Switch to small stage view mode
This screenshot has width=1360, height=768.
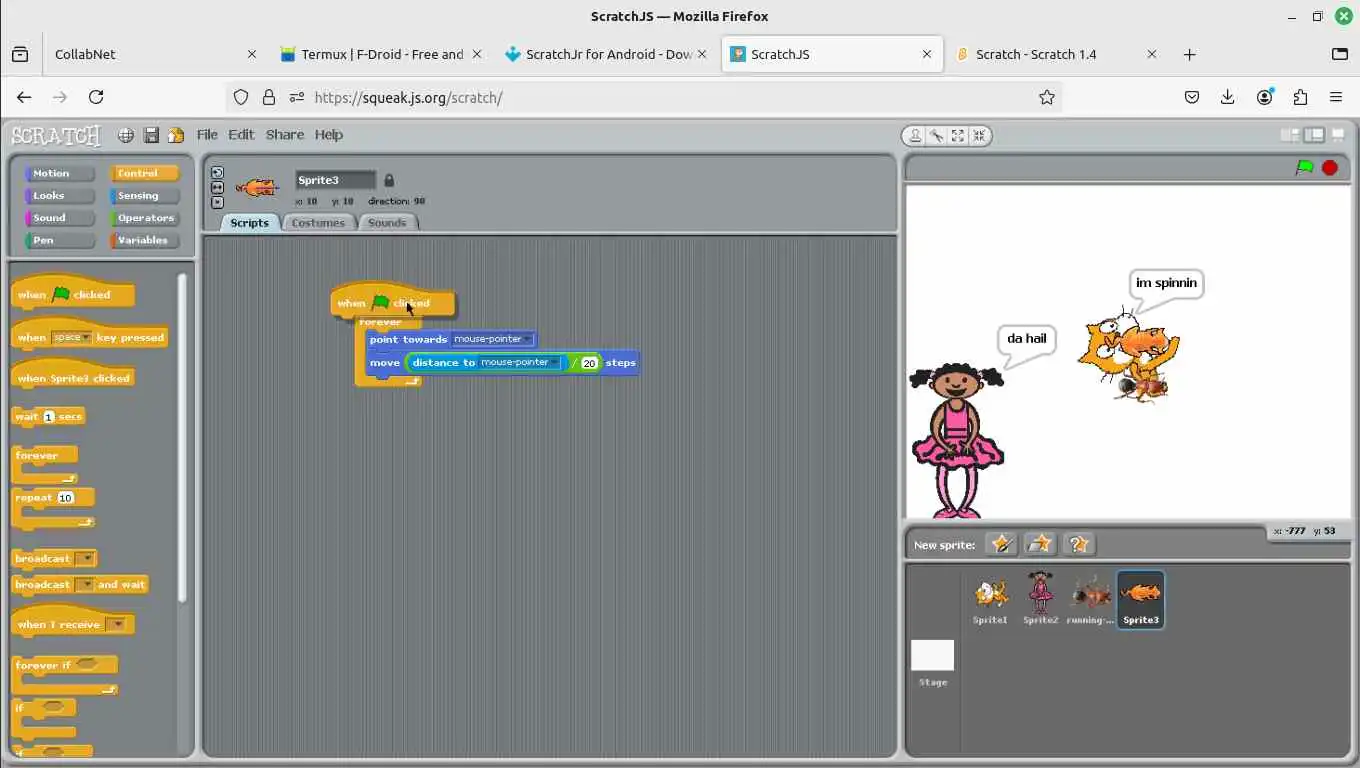[x=1290, y=135]
